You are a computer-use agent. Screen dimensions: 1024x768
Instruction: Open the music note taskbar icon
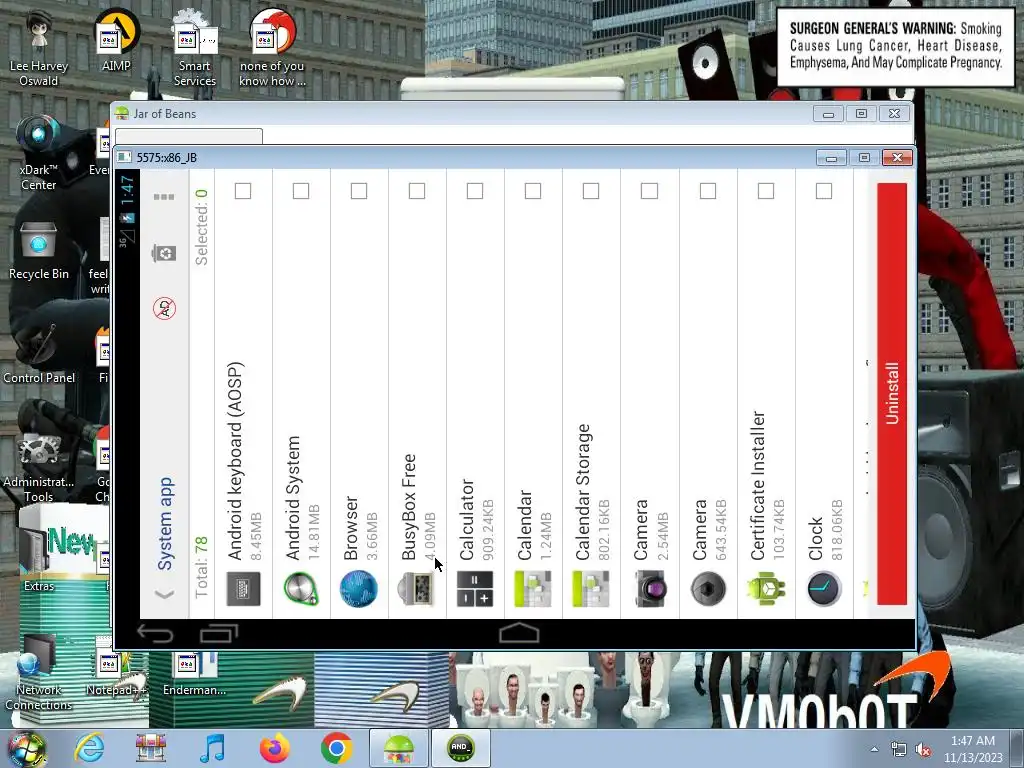click(x=212, y=748)
